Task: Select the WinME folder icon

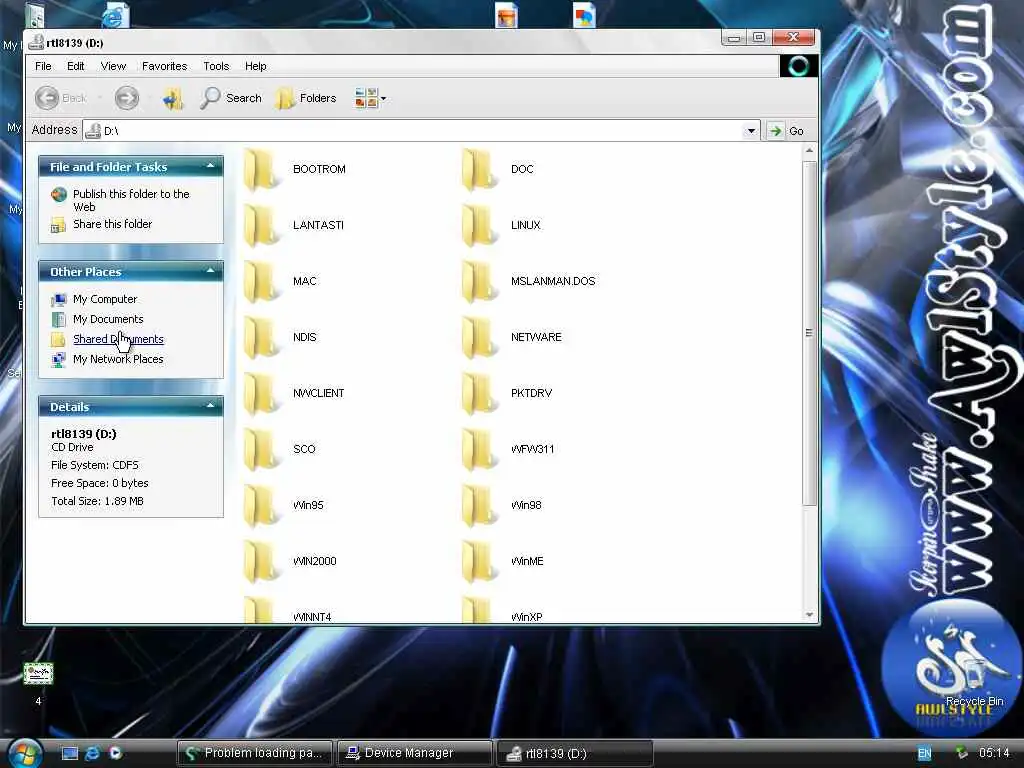Action: (x=479, y=562)
